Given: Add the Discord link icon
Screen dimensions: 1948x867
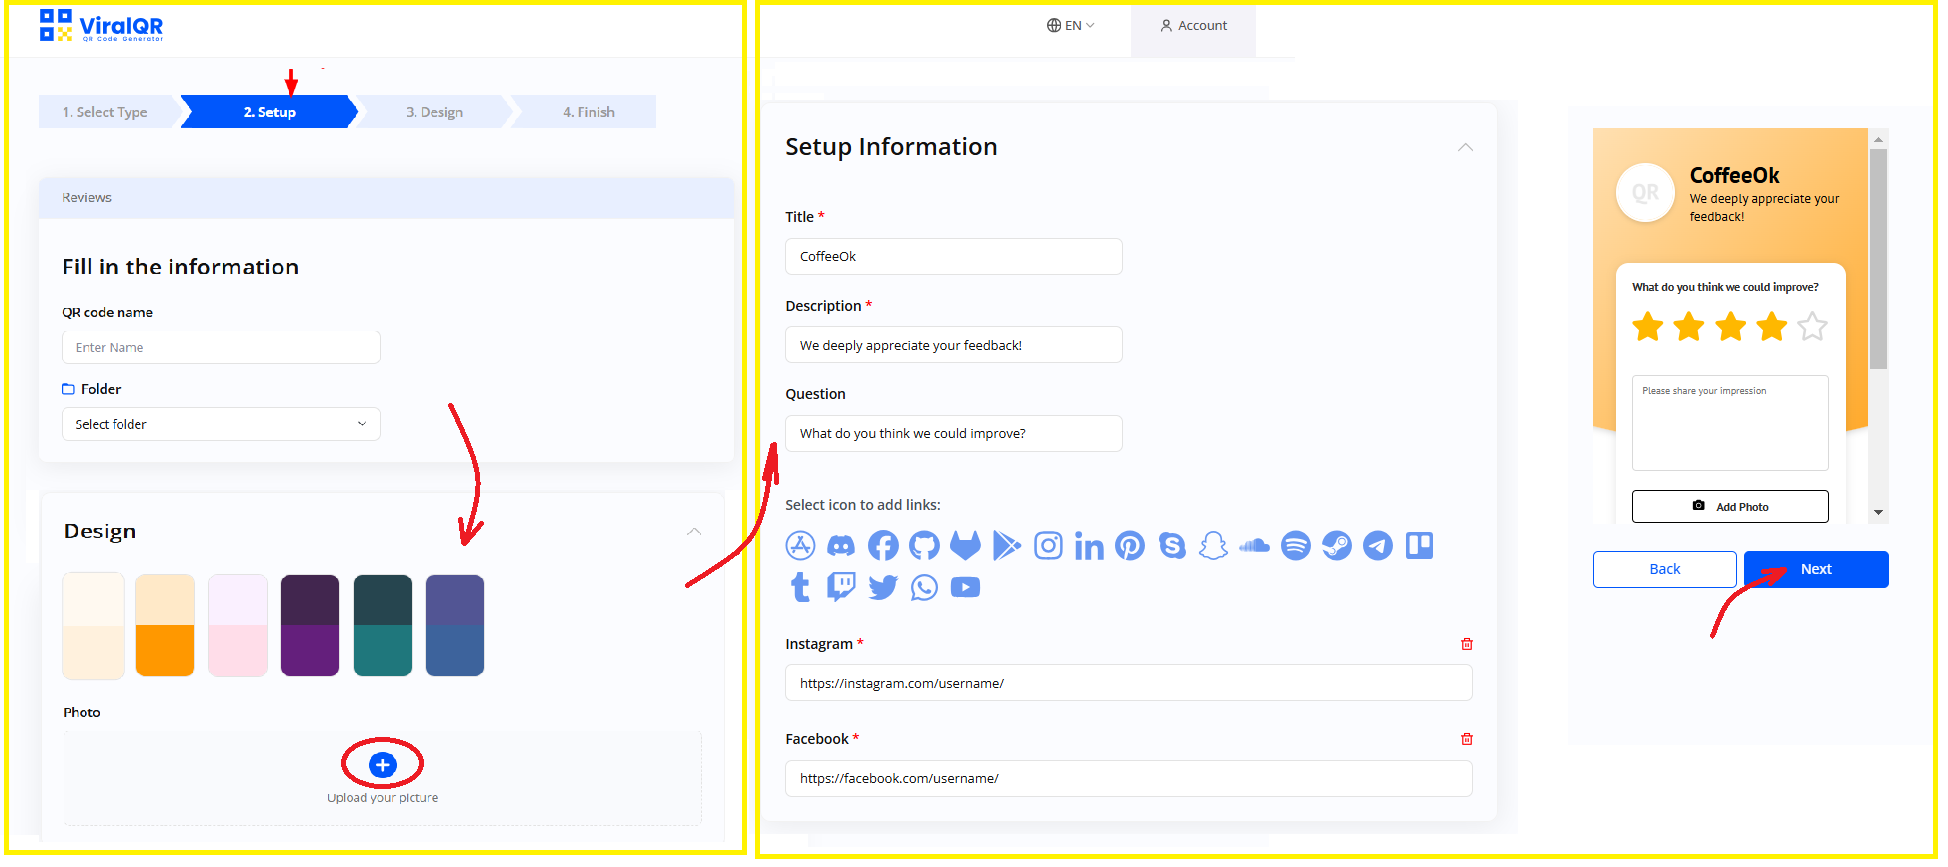Looking at the screenshot, I should point(841,546).
